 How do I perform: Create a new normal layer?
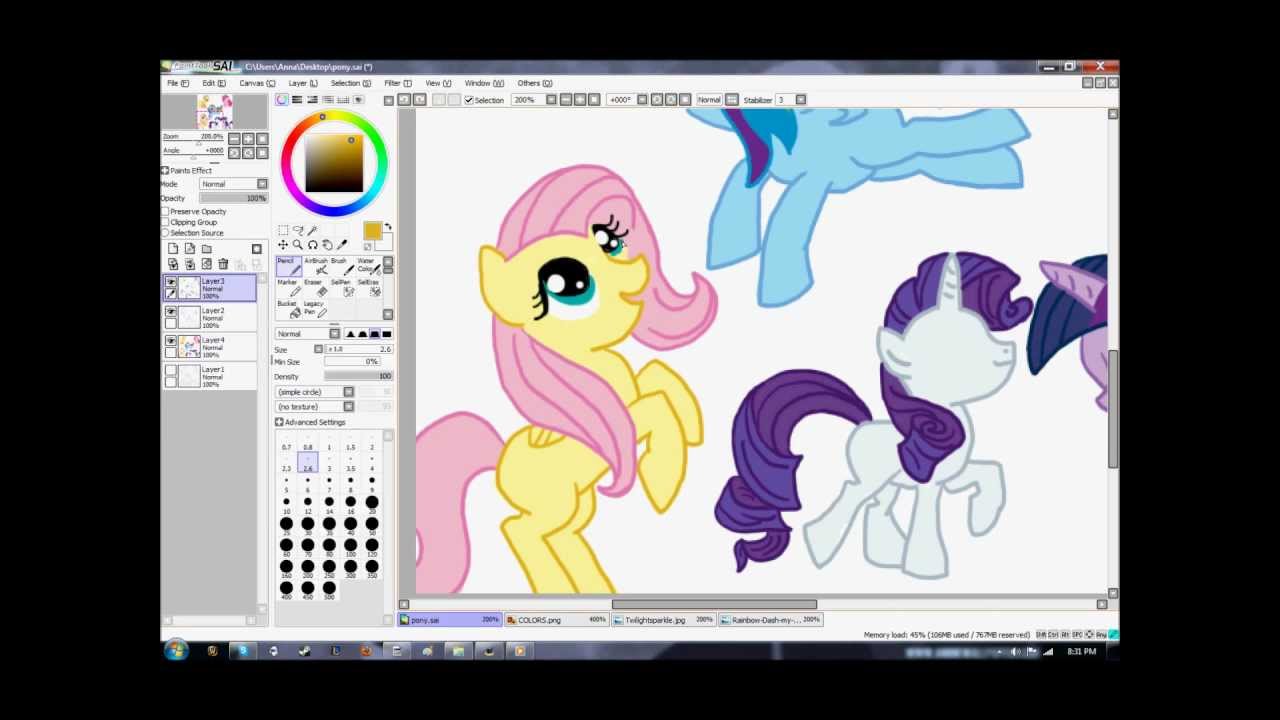[x=173, y=249]
